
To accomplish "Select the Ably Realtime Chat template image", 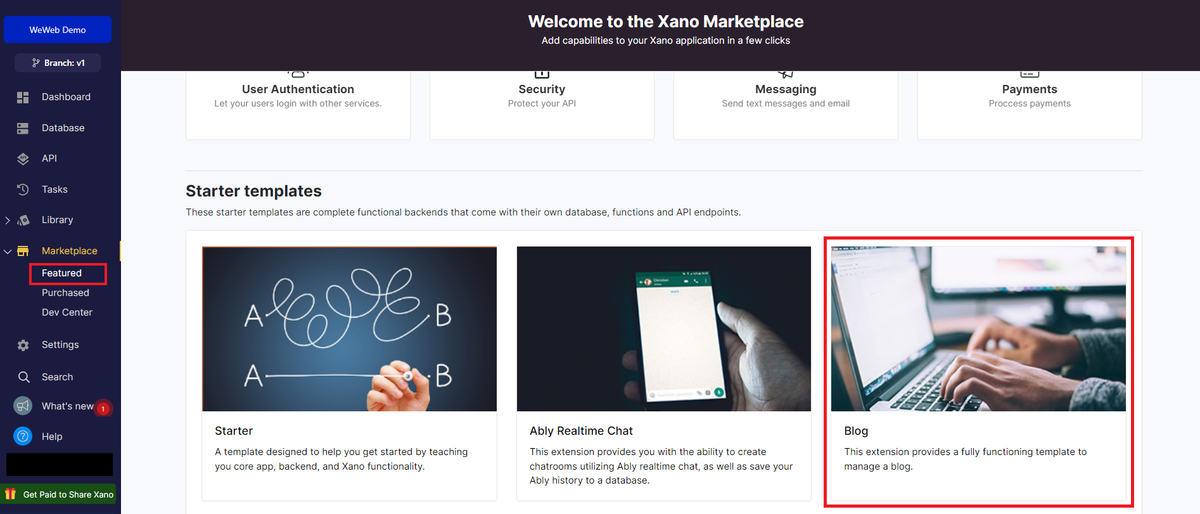I will click(663, 329).
